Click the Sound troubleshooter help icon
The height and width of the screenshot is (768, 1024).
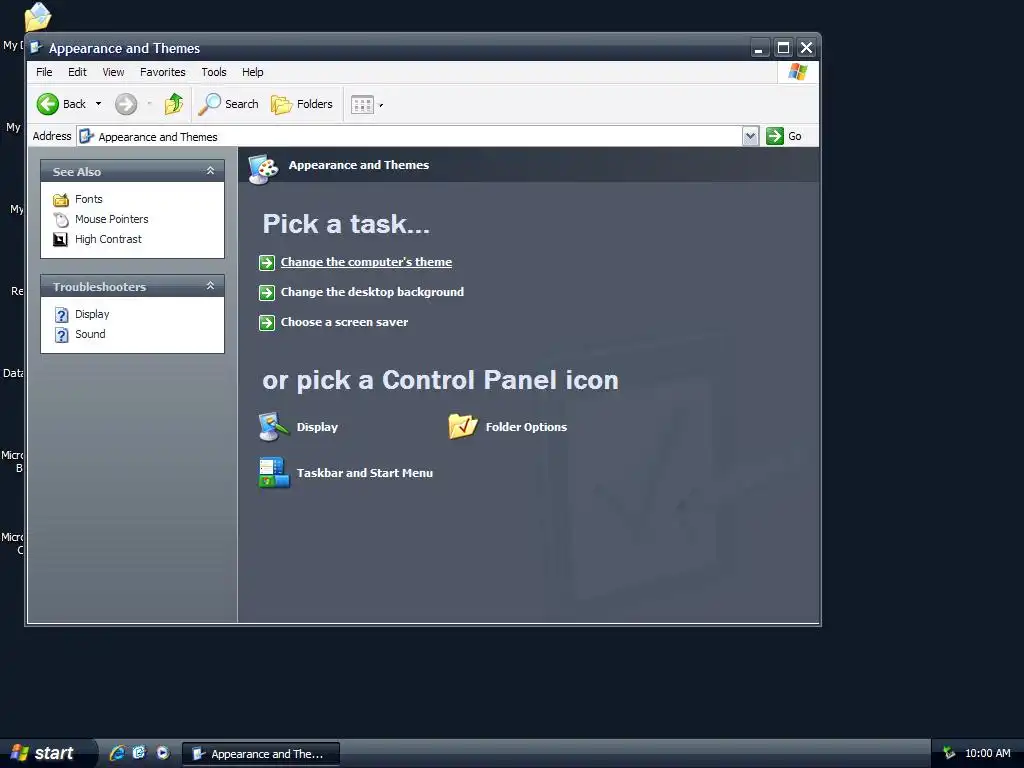(61, 335)
